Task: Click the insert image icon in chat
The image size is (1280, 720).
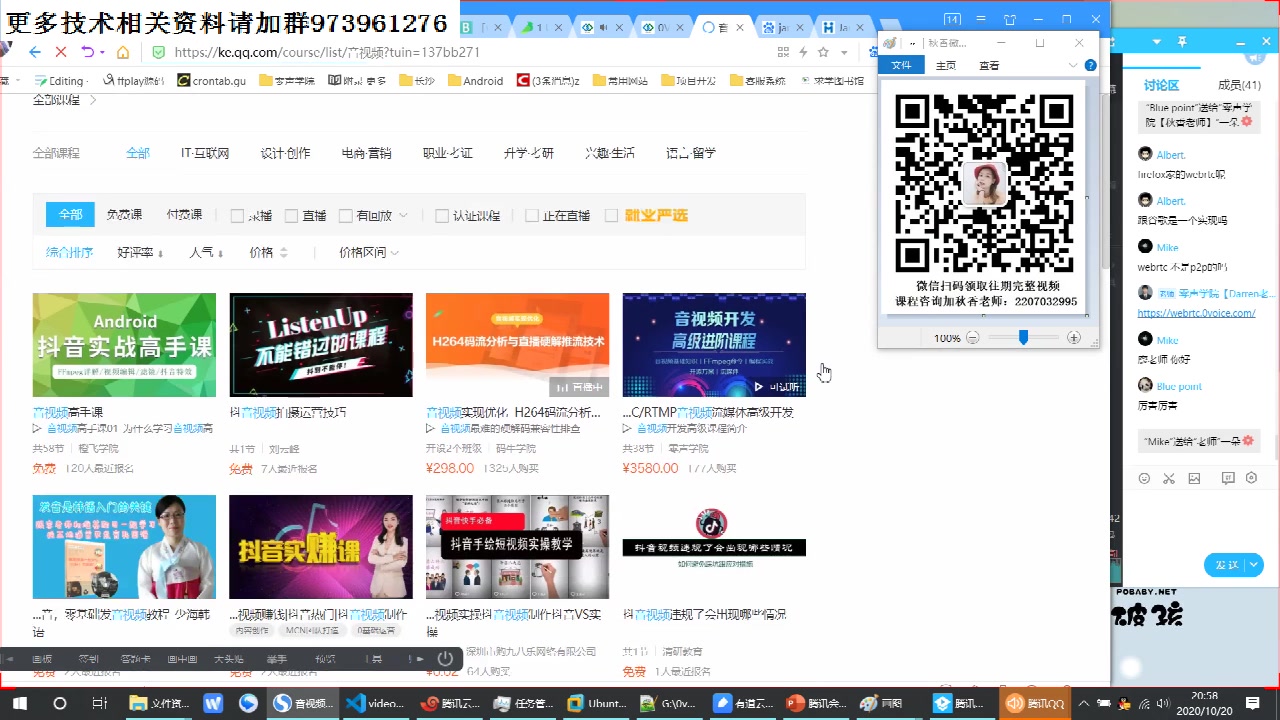Action: 1194,479
